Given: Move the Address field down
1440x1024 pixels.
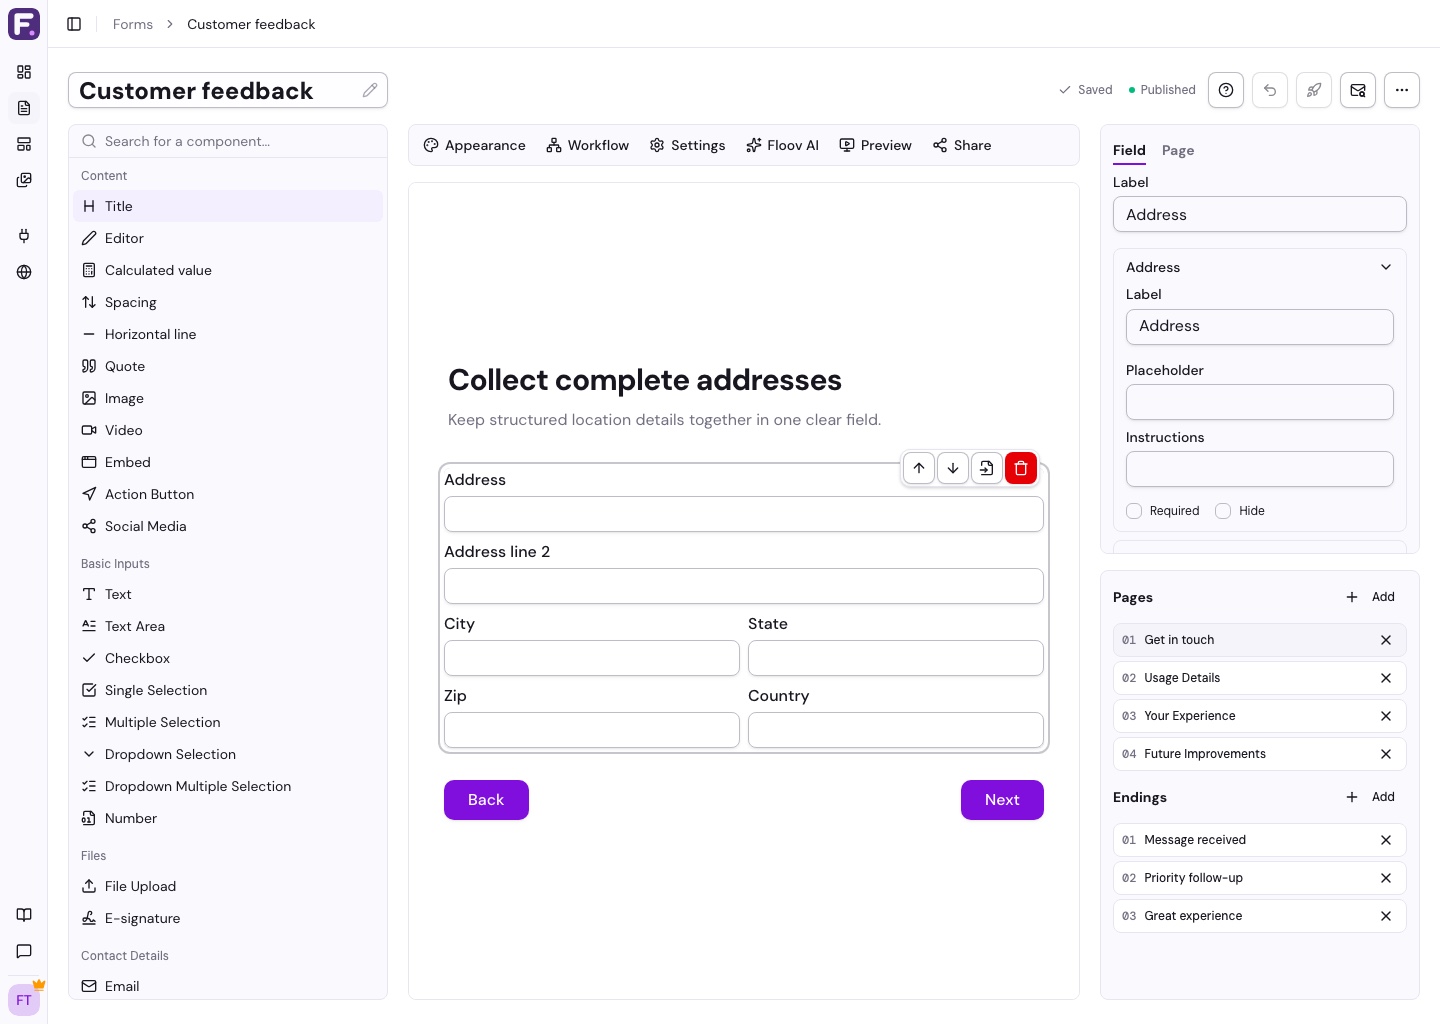Looking at the screenshot, I should coord(953,468).
